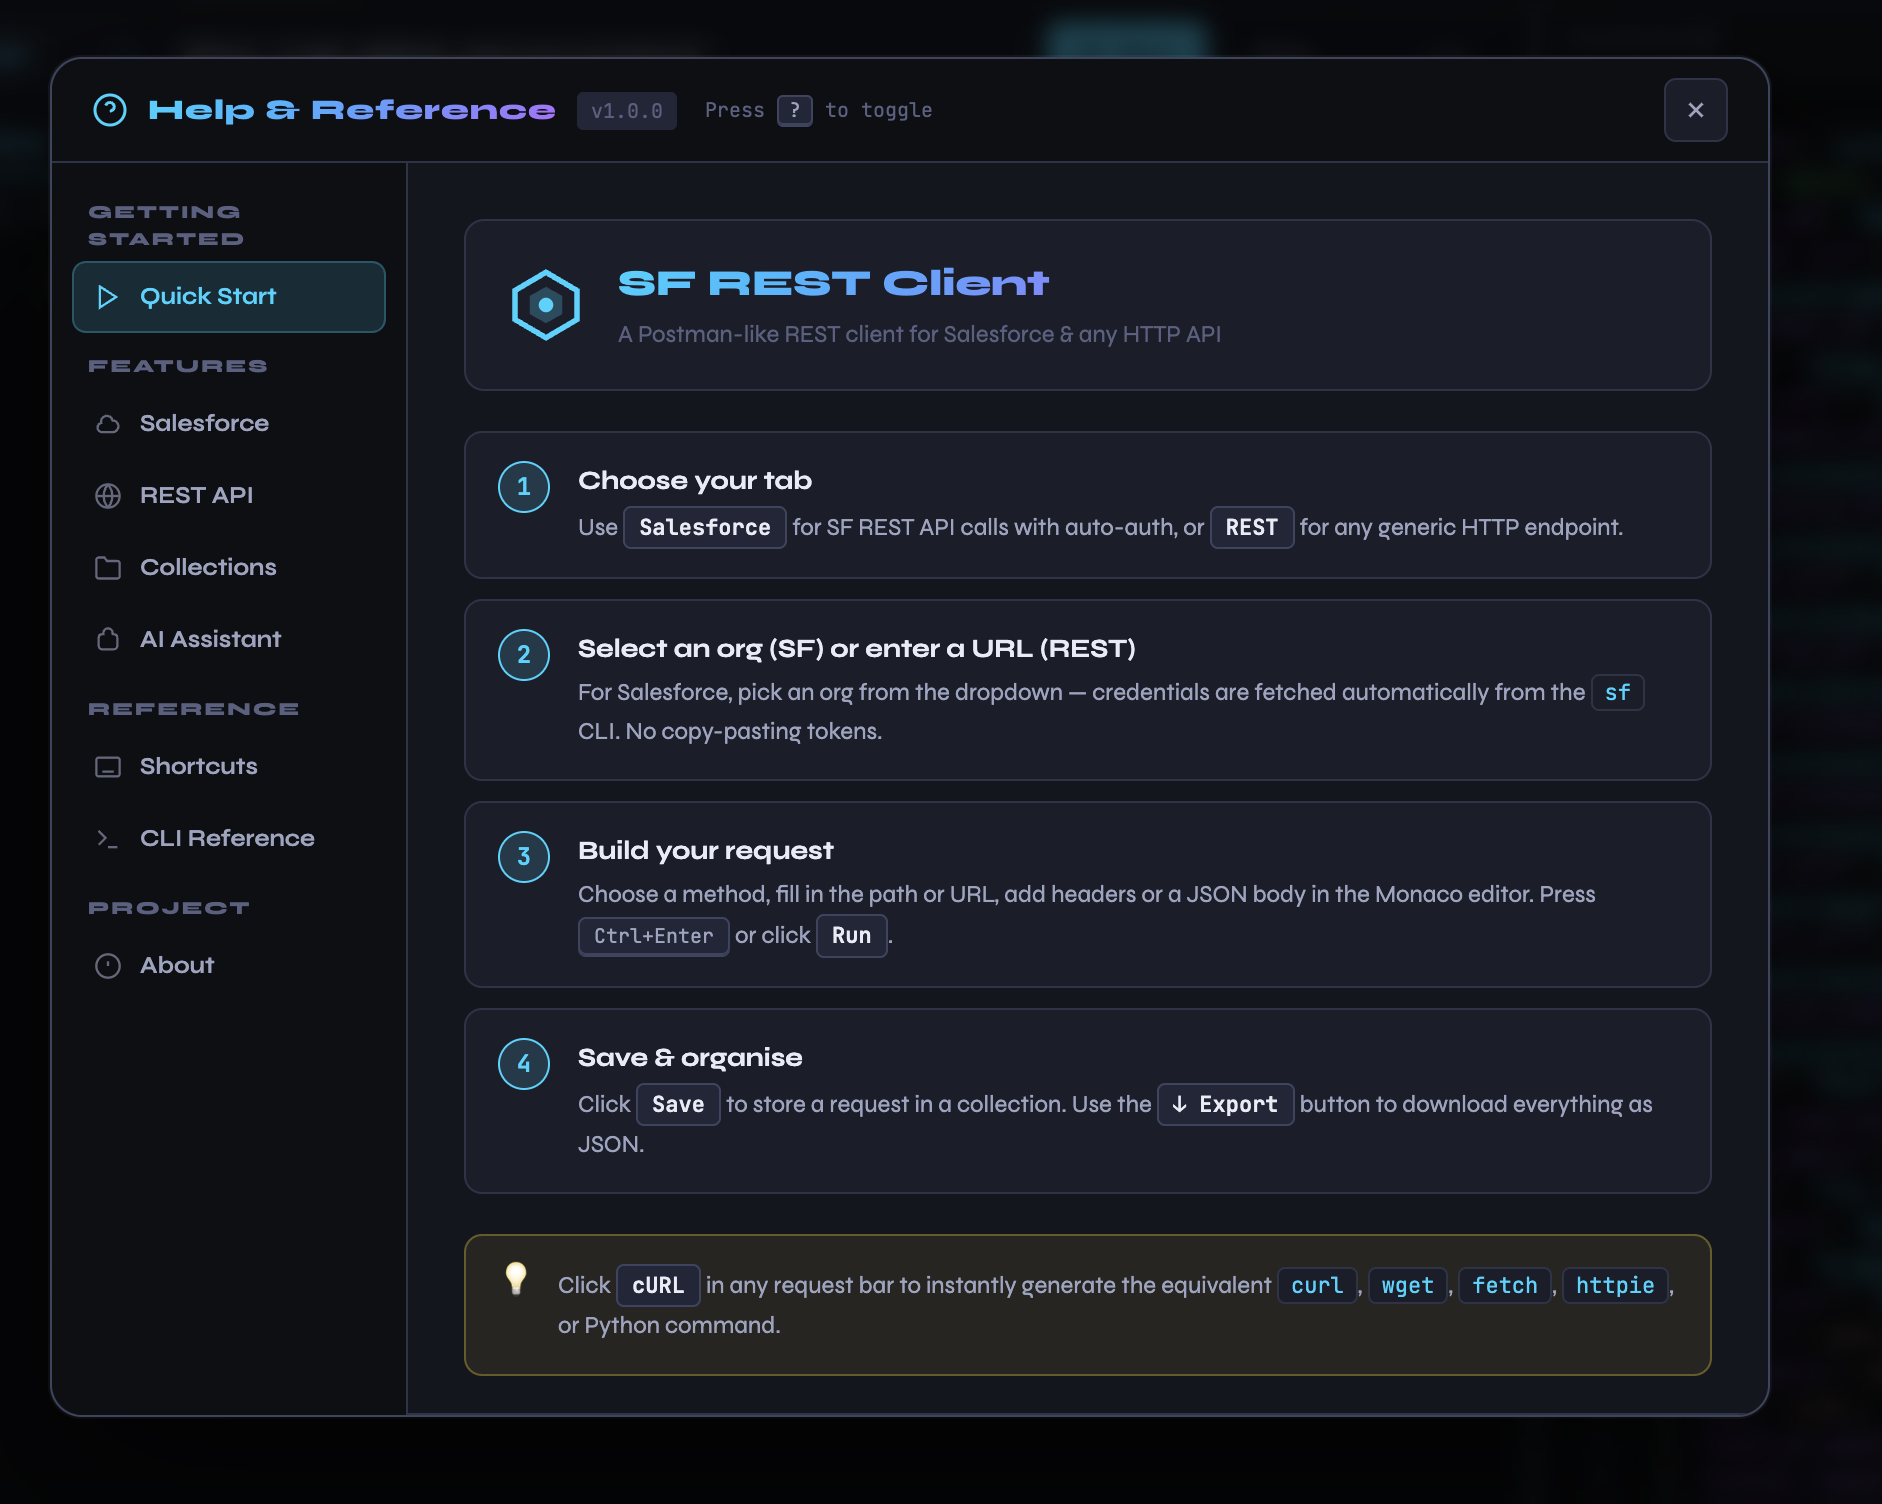Open the Quick Start section

coord(229,297)
